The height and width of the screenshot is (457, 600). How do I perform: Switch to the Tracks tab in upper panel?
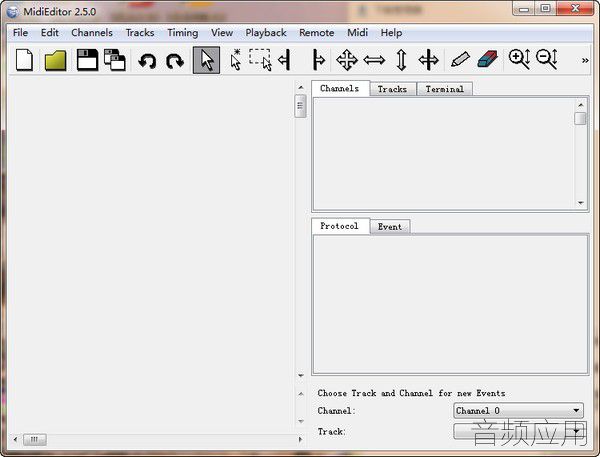392,89
